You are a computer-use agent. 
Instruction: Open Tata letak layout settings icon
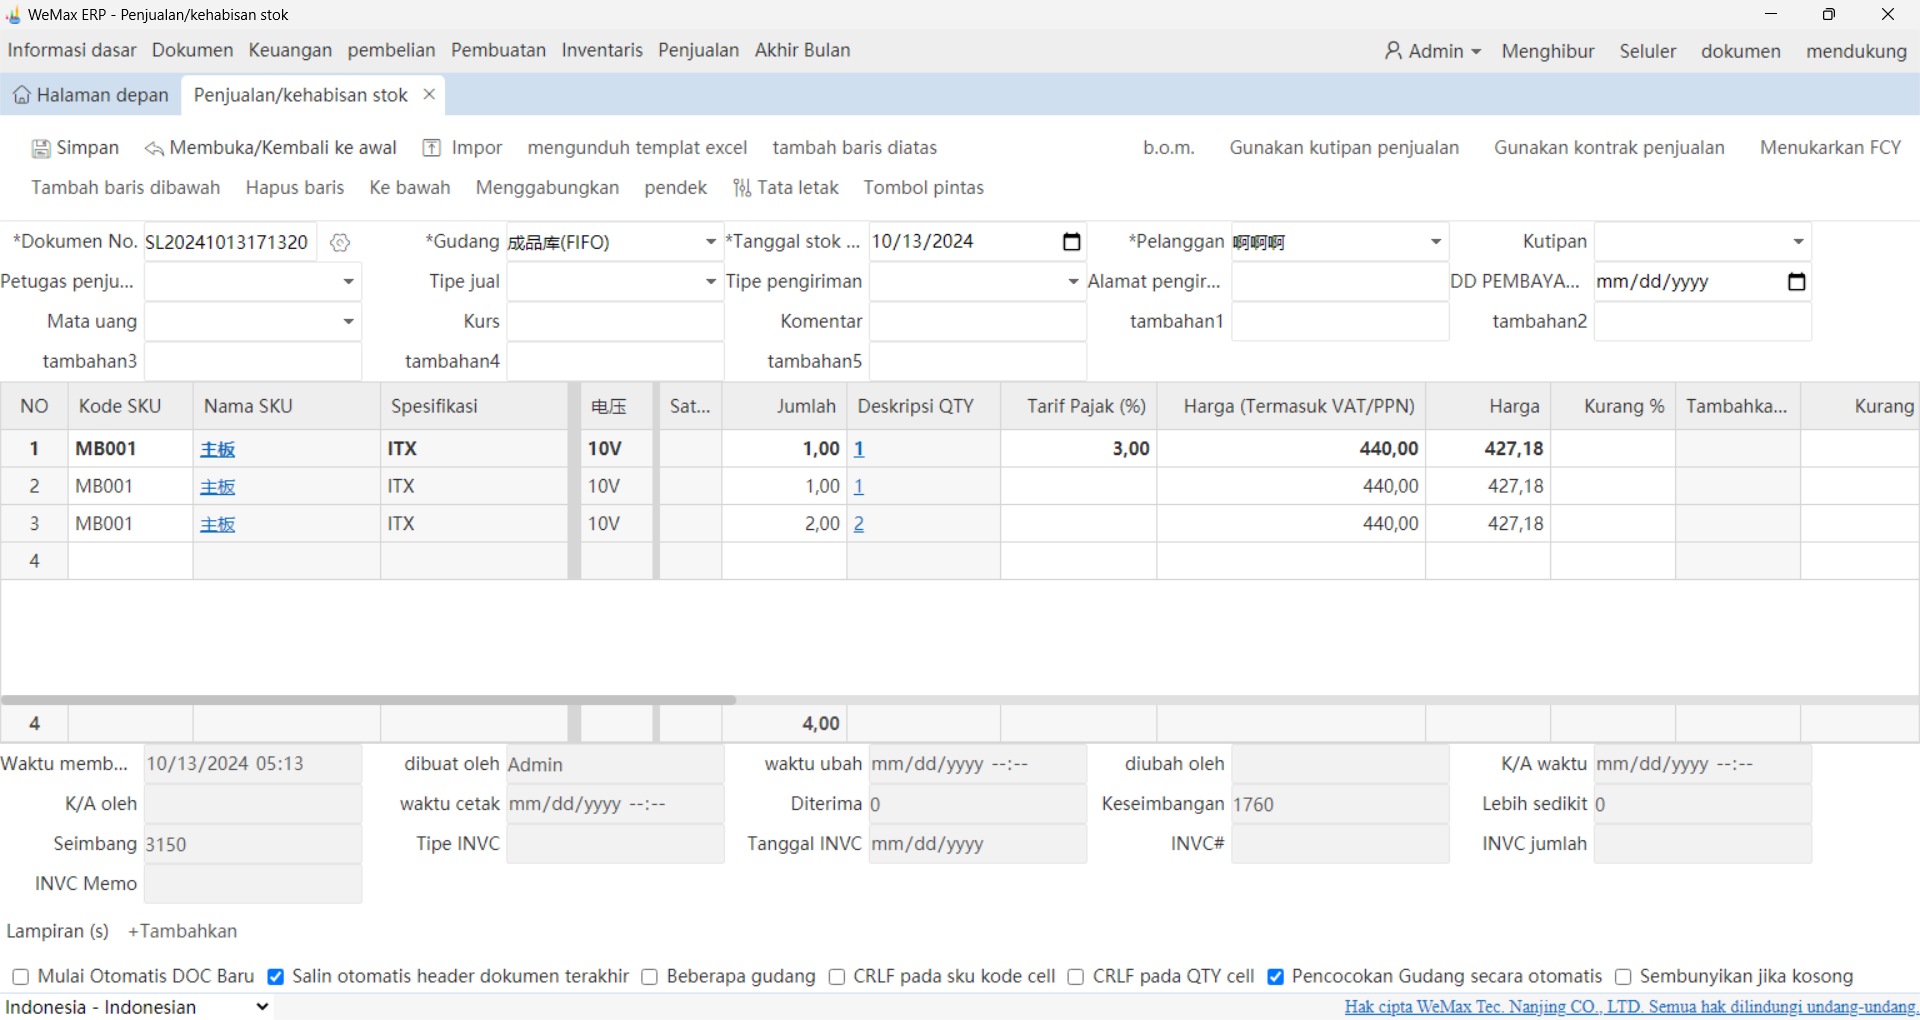pyautogui.click(x=742, y=188)
